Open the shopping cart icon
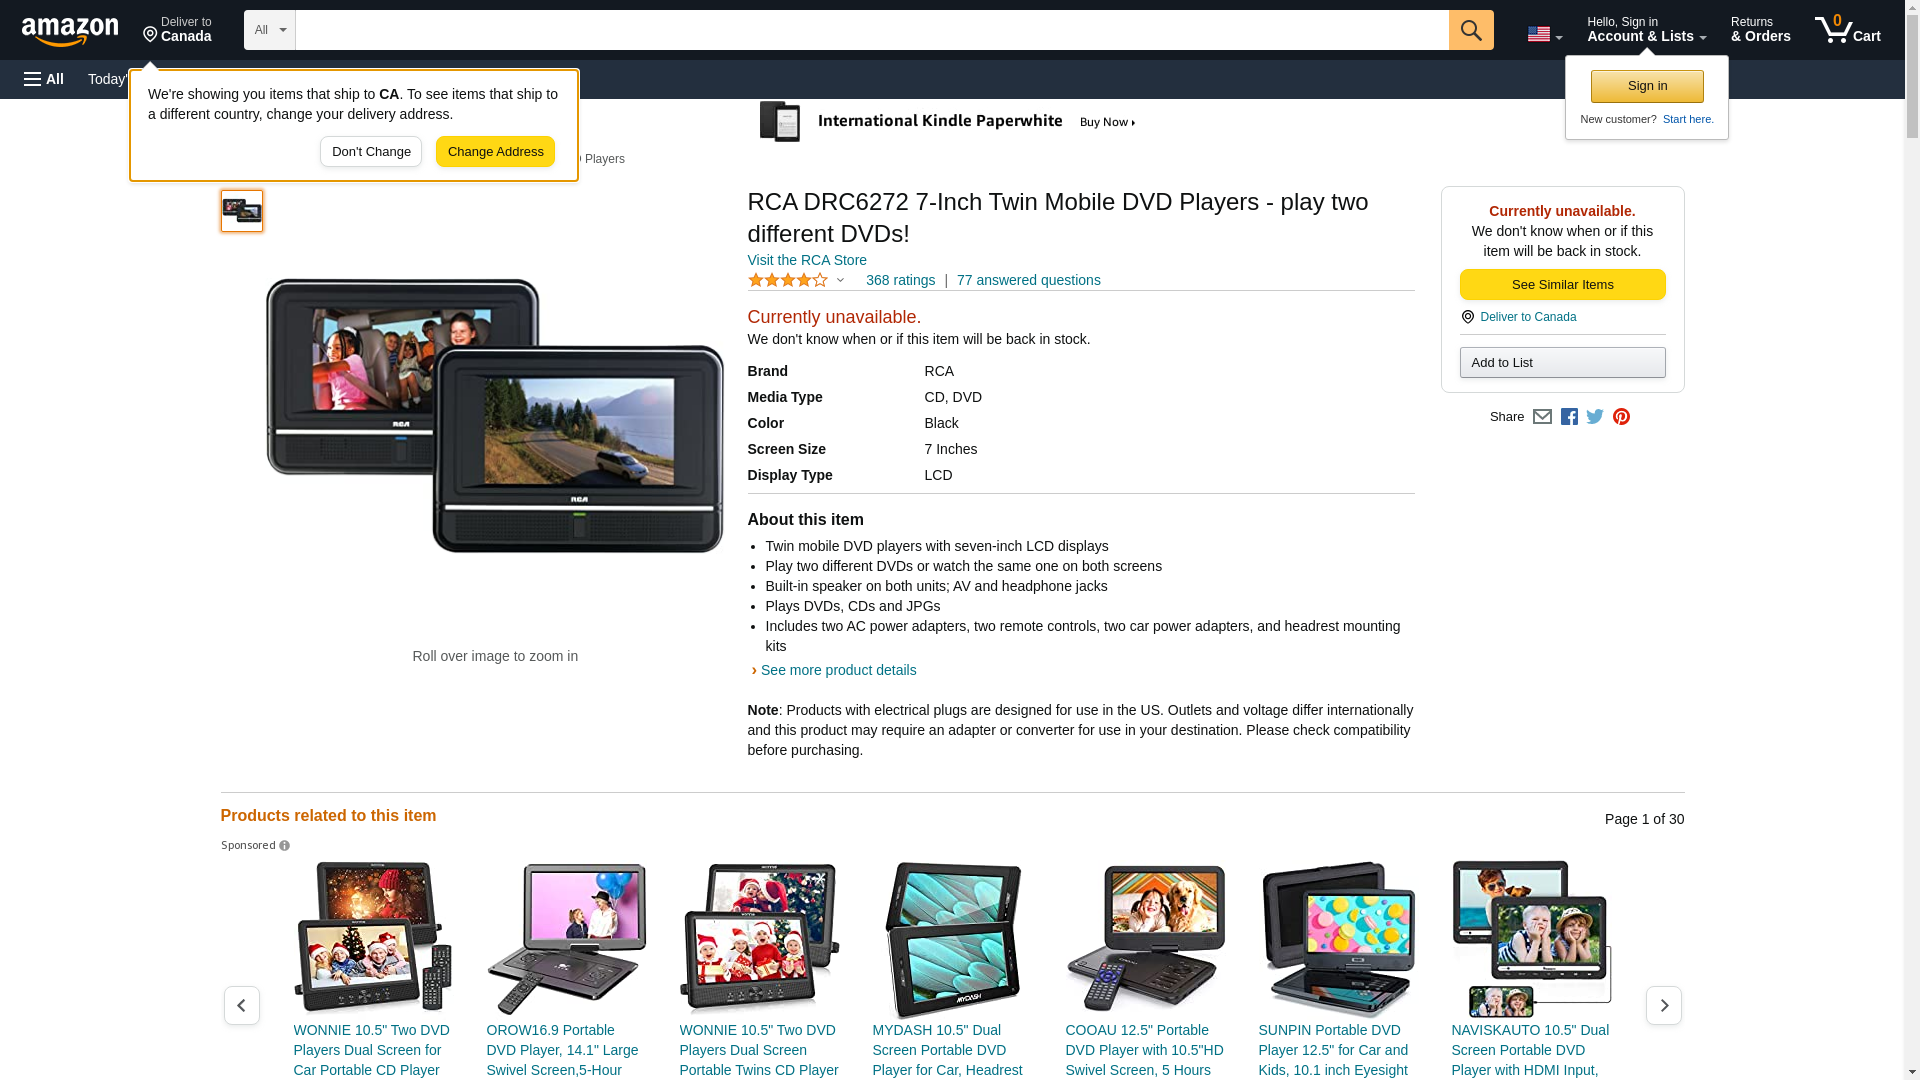 [1847, 30]
